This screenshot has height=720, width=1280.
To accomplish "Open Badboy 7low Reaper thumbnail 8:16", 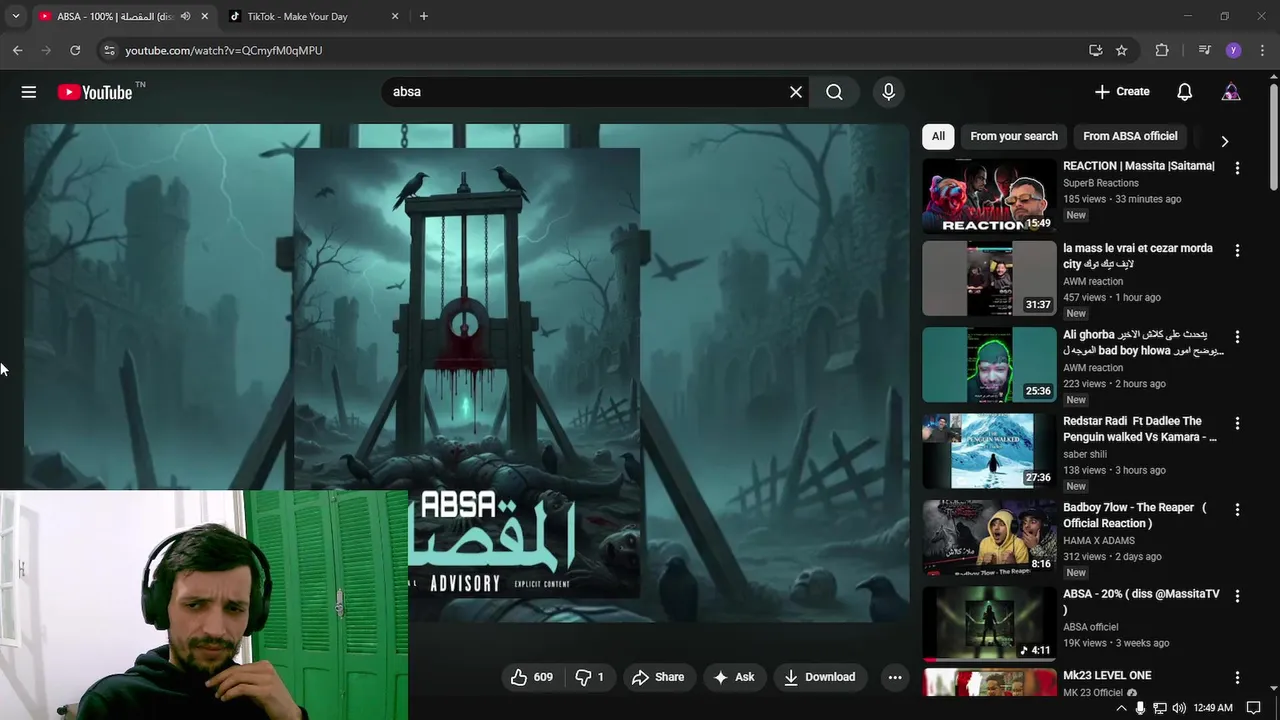I will coord(989,538).
